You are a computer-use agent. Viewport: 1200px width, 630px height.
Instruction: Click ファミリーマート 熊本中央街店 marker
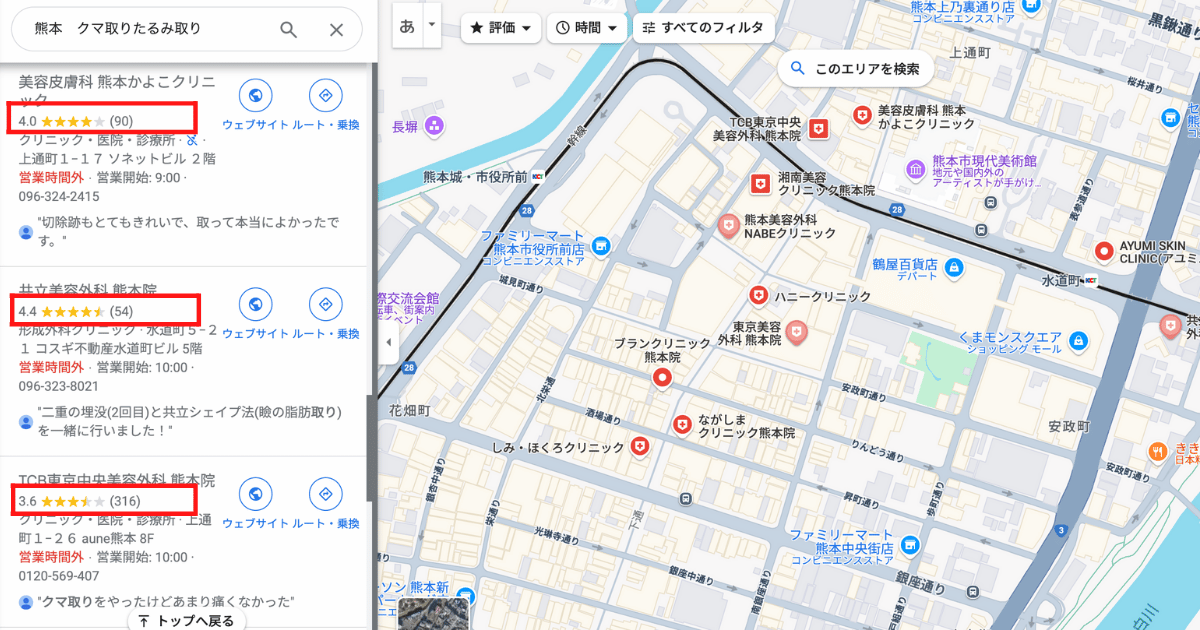[909, 545]
